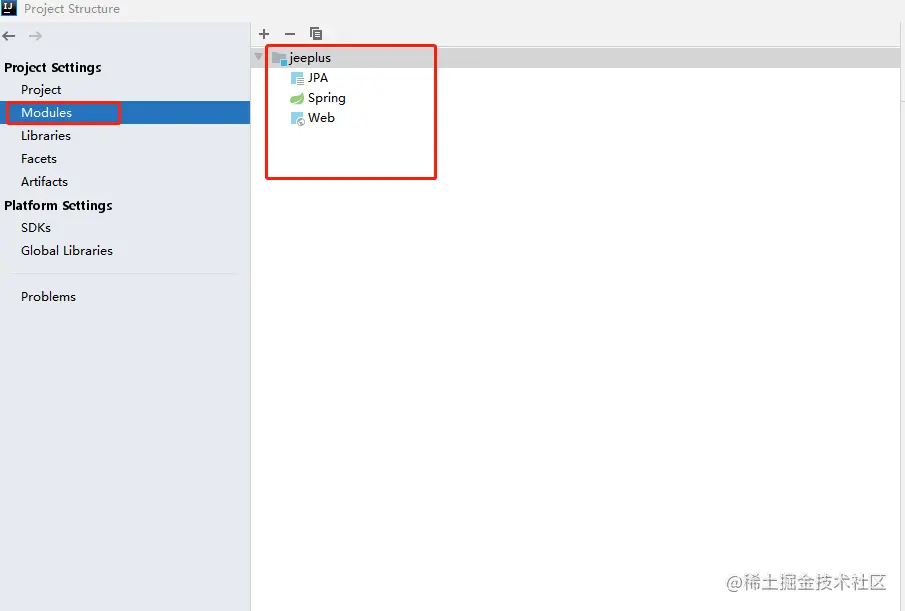Image resolution: width=905 pixels, height=611 pixels.
Task: Click the IntelliJ logo in the title bar
Action: 9,8
